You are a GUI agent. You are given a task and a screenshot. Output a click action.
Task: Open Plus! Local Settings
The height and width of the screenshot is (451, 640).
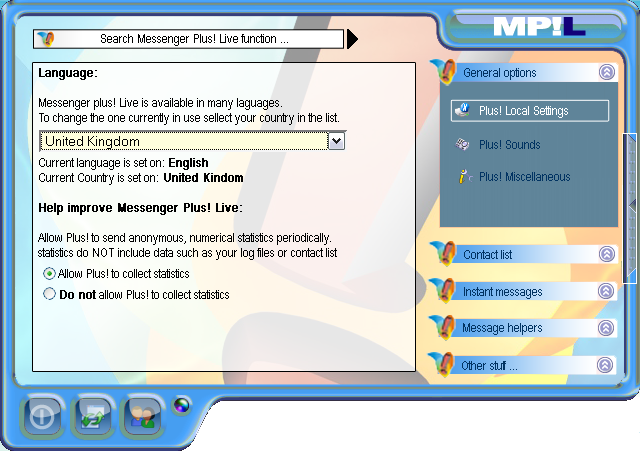529,111
